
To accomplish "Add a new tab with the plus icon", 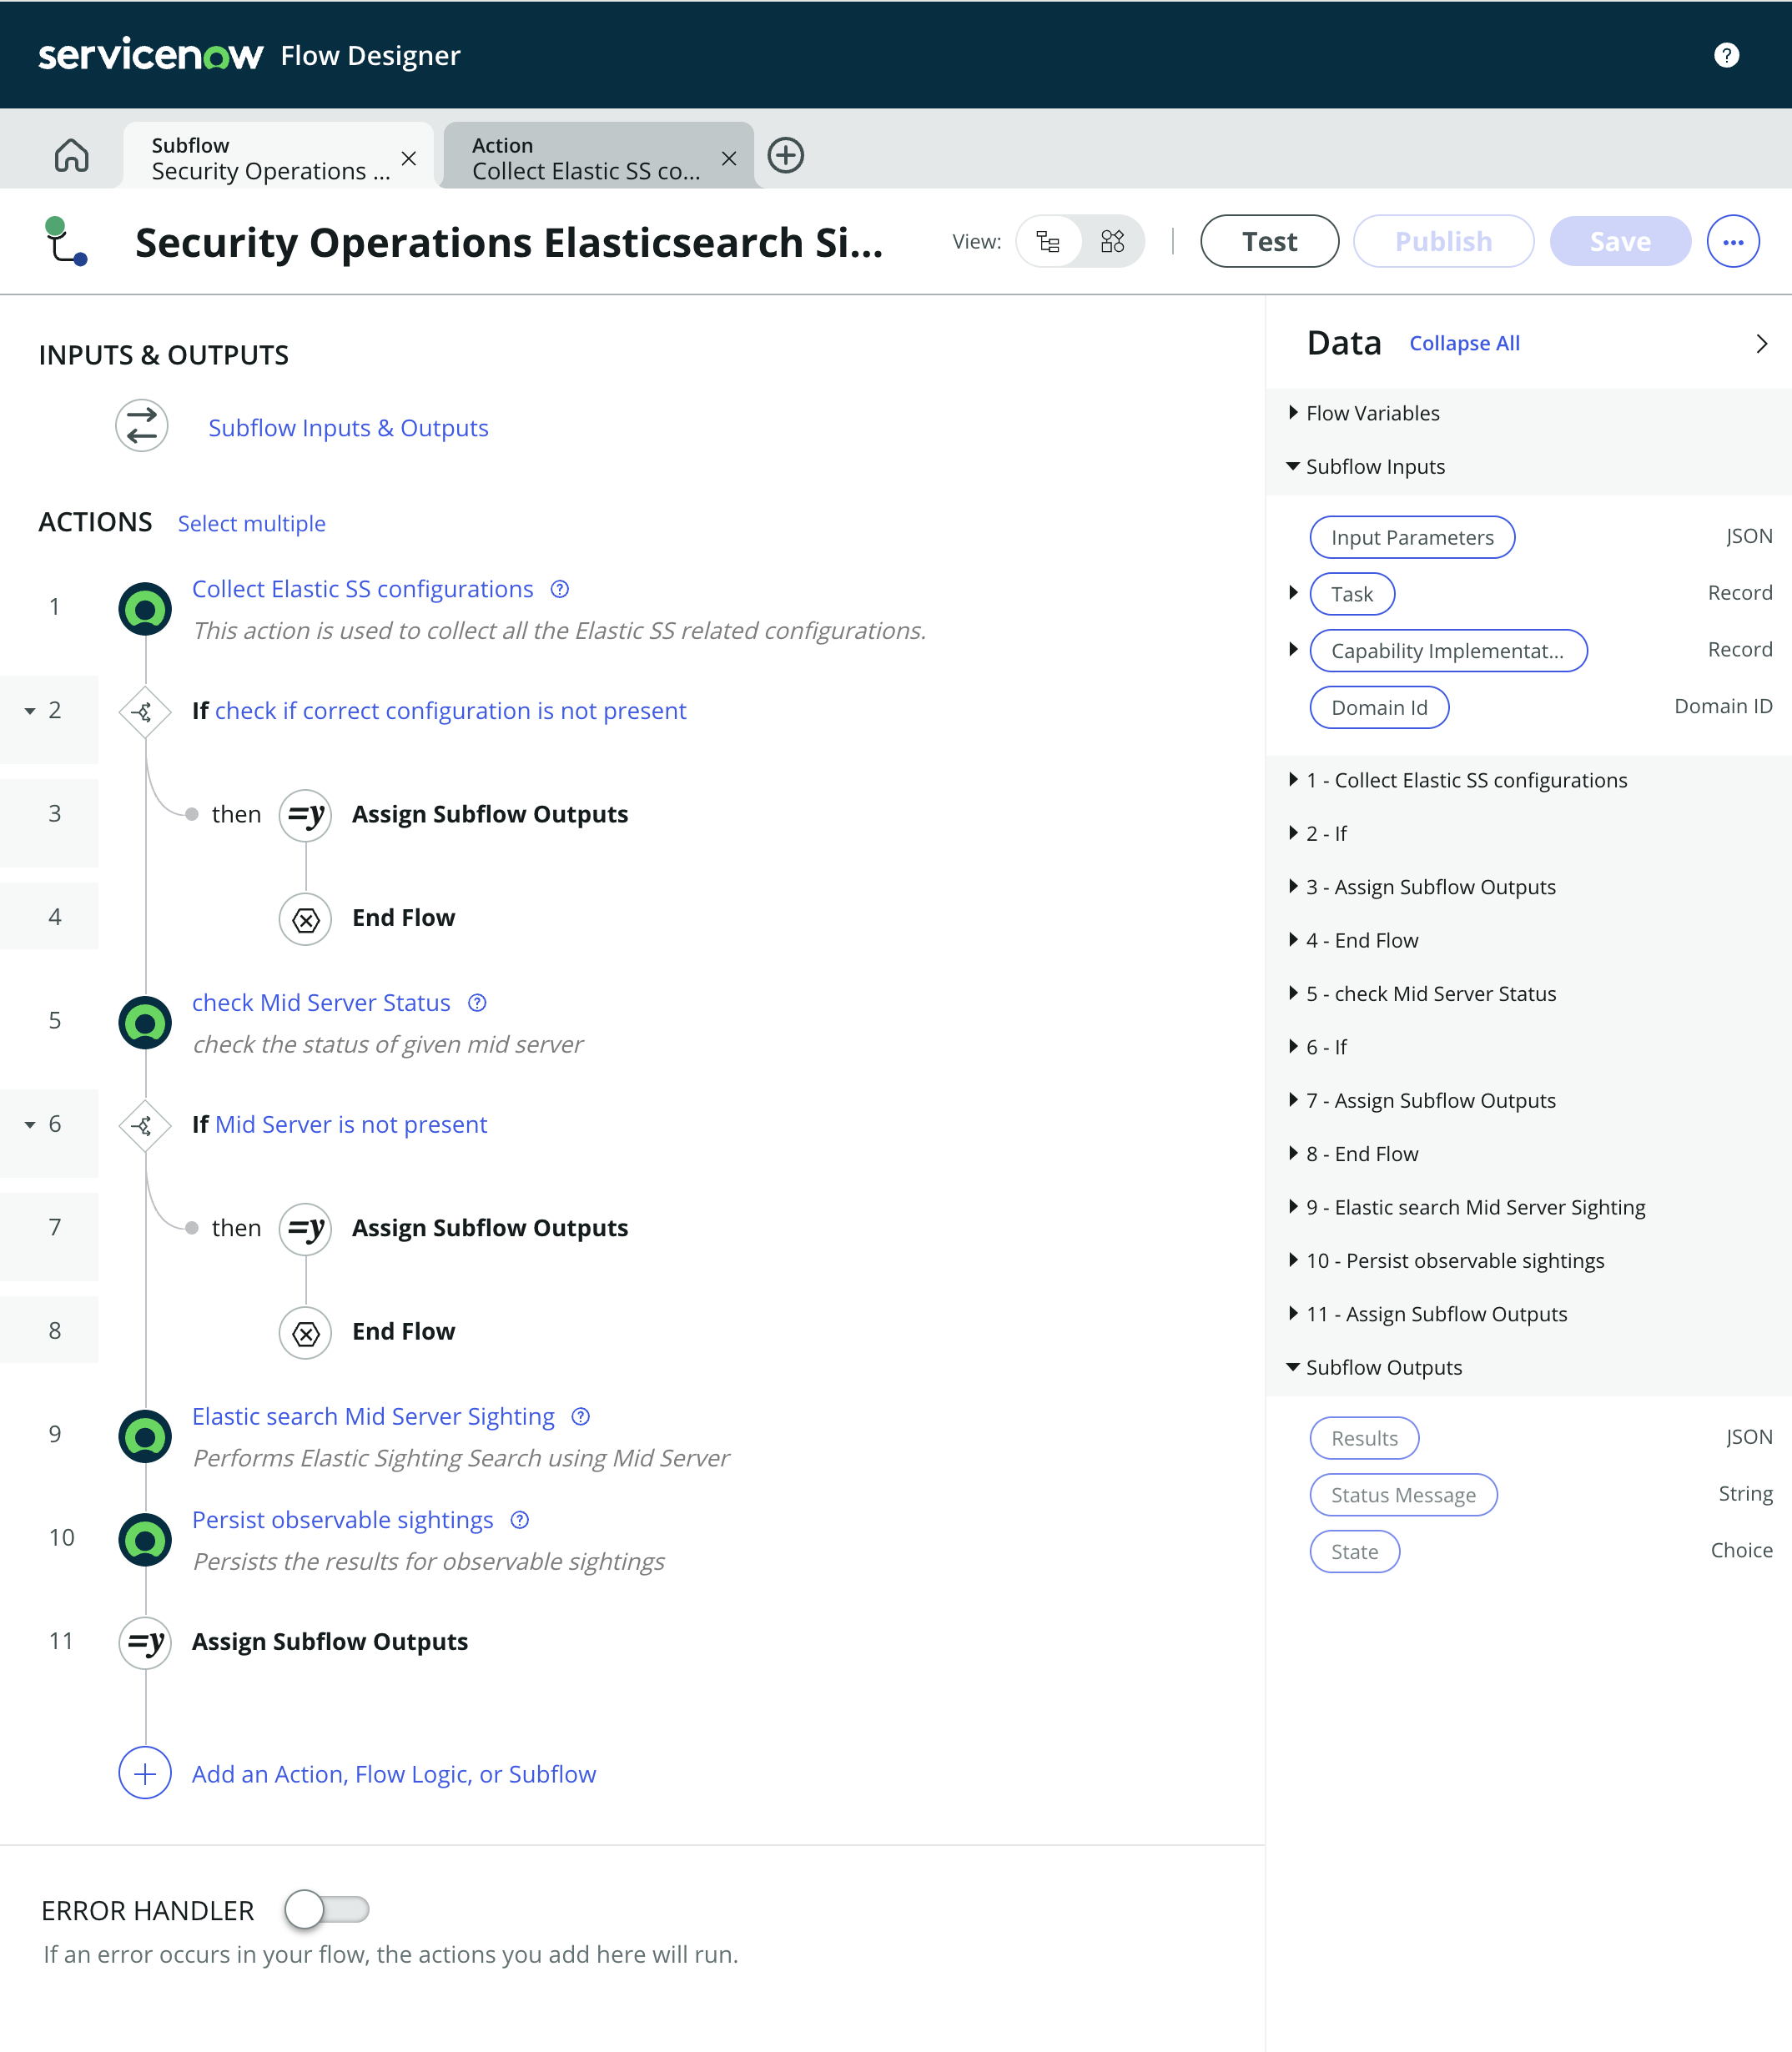I will pyautogui.click(x=786, y=155).
